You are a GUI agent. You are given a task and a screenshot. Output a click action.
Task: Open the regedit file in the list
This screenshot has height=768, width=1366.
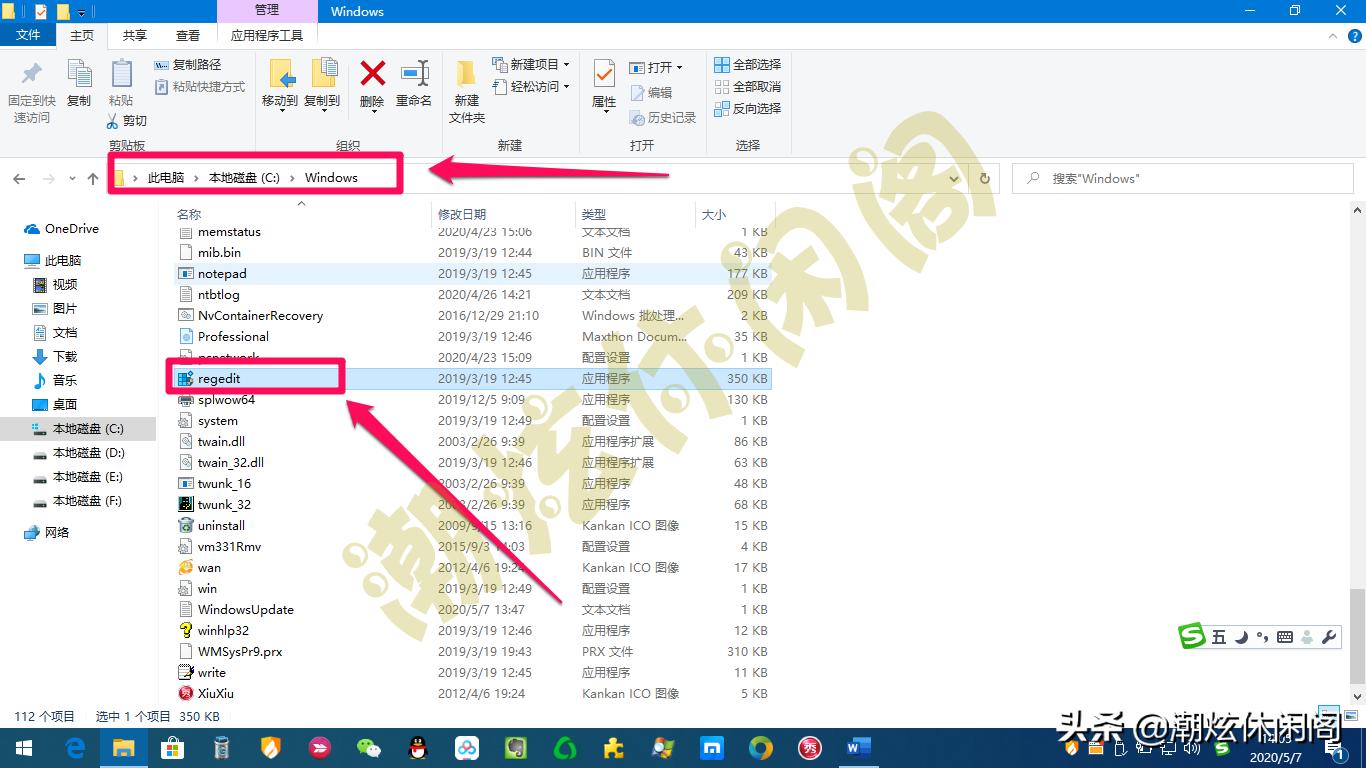[219, 378]
